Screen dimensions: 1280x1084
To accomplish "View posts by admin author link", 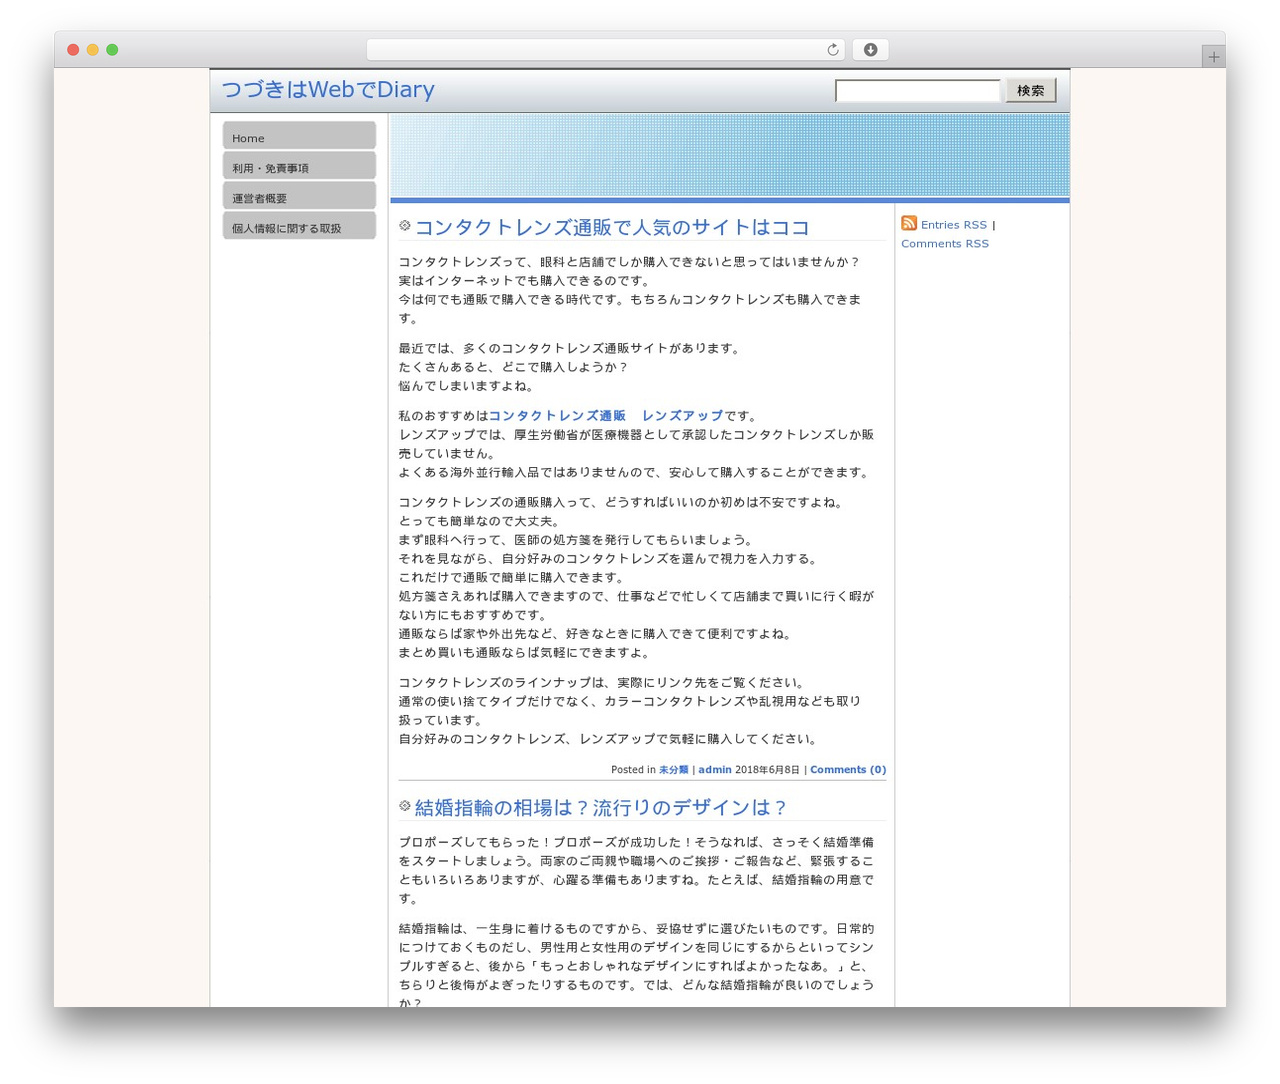I will click(715, 770).
